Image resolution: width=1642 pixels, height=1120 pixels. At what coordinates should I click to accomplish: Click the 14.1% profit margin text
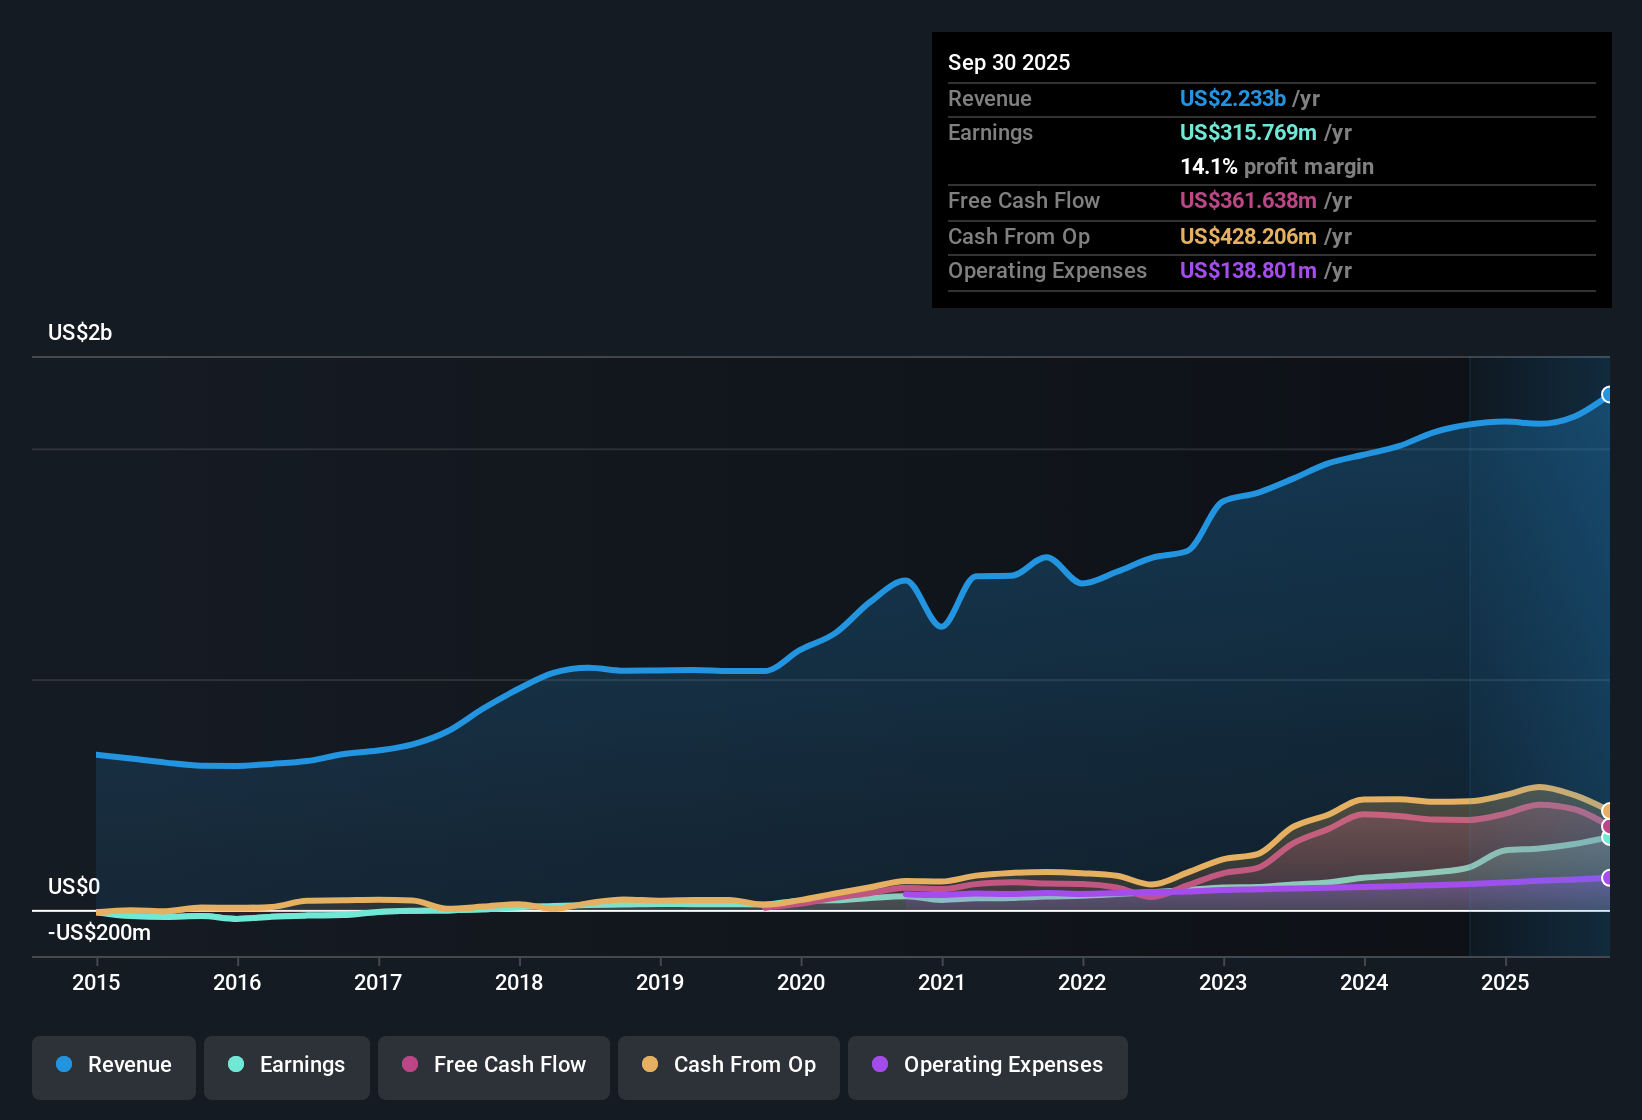[1277, 166]
